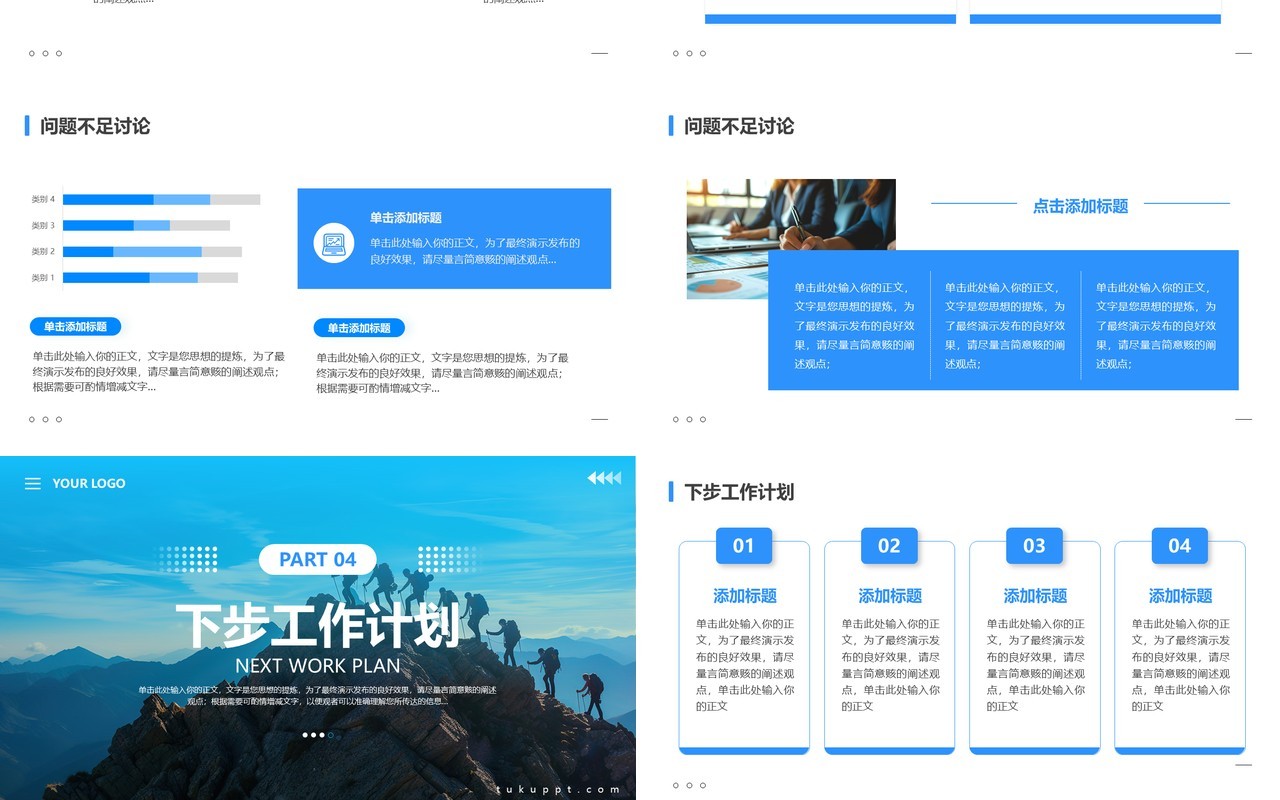Click the 01 number badge

(744, 546)
